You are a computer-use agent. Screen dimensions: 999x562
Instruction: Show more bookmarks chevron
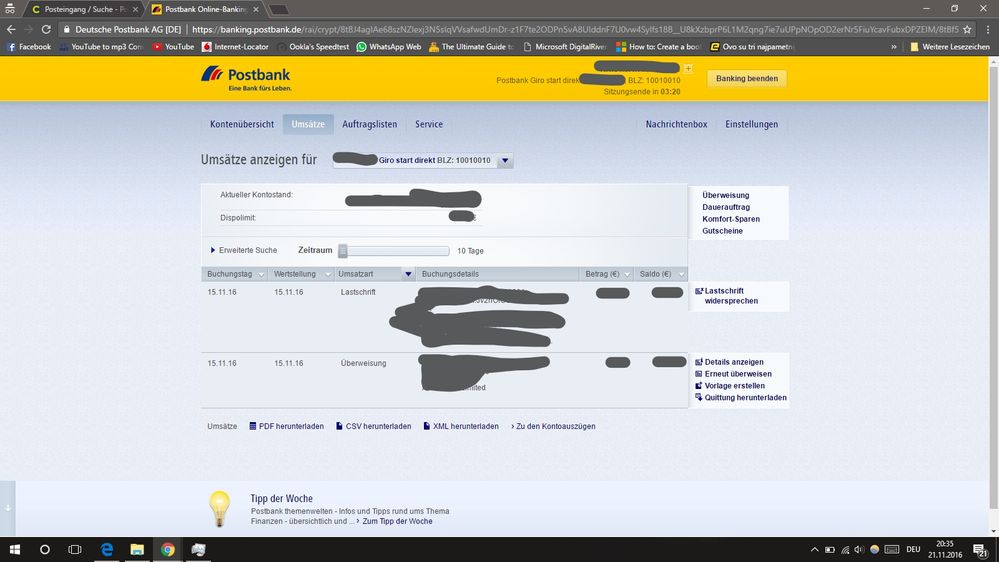click(x=894, y=47)
